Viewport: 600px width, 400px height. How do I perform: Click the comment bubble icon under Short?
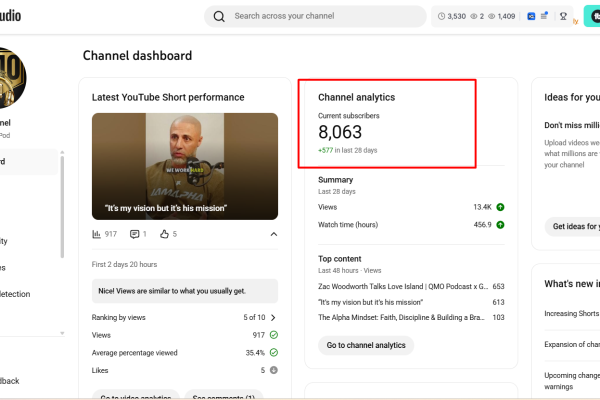[135, 234]
